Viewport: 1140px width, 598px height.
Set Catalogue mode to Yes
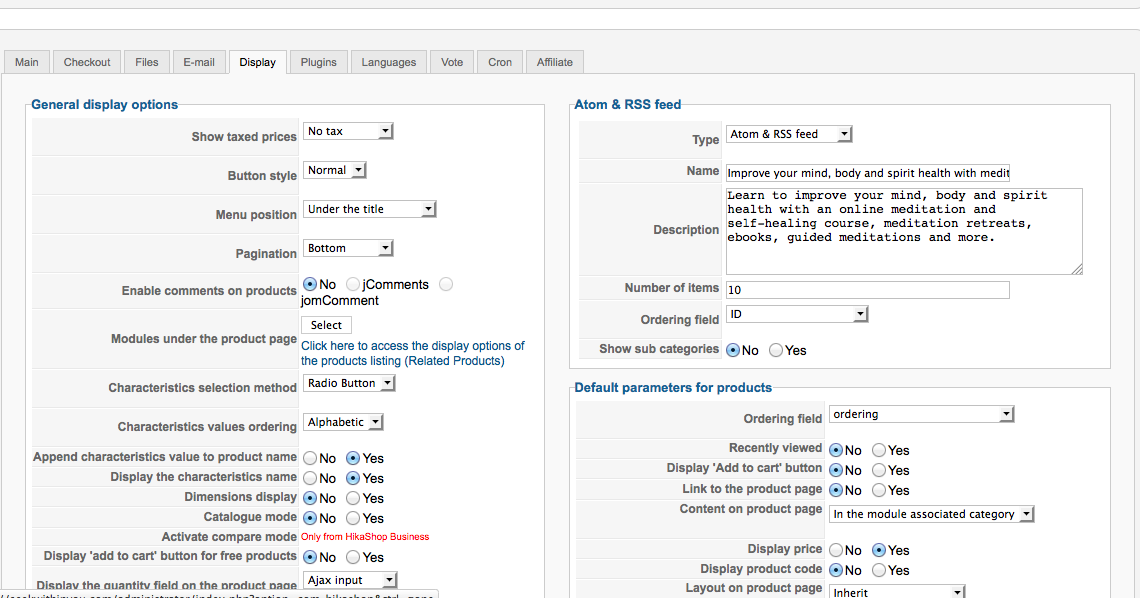pyautogui.click(x=353, y=518)
